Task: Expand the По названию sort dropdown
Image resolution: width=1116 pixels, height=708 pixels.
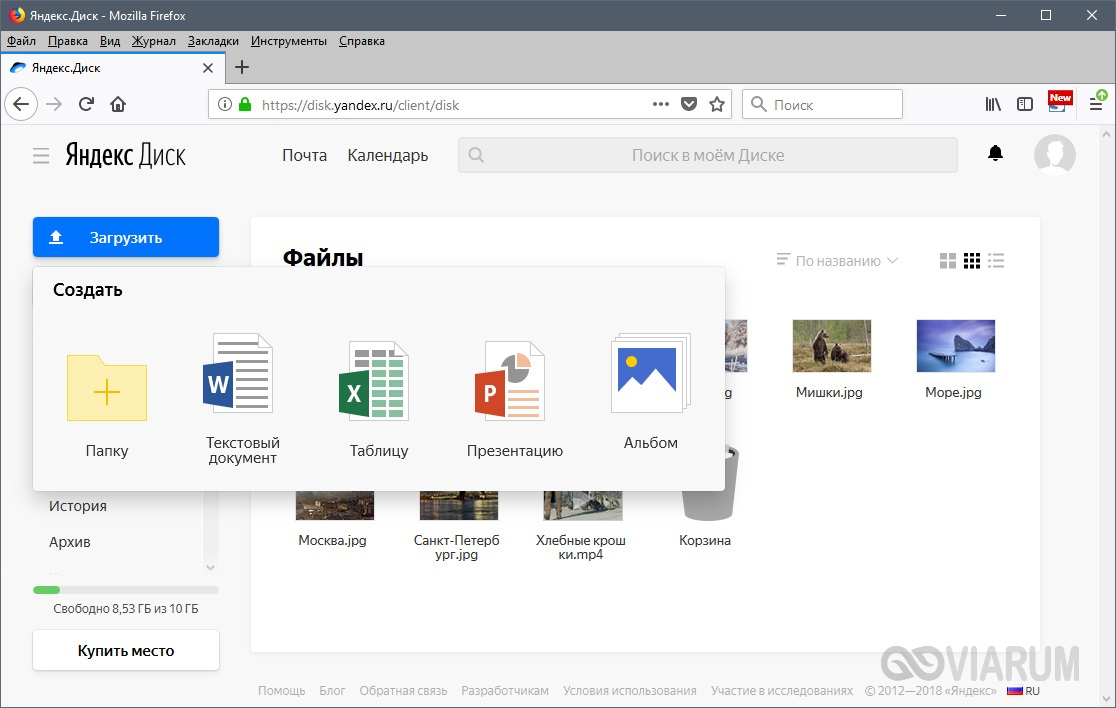Action: 837,261
